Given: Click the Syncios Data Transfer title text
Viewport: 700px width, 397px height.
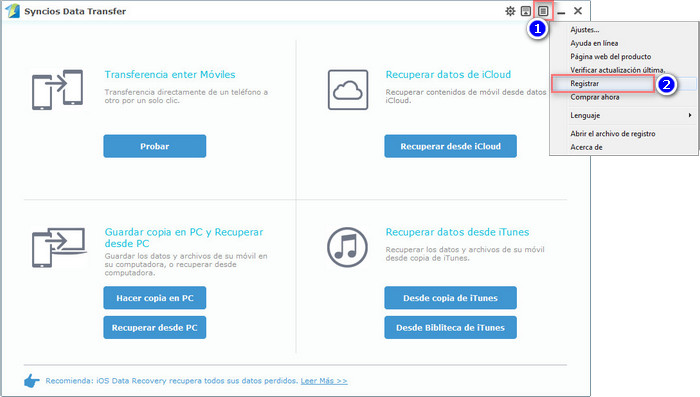Looking at the screenshot, I should point(75,11).
